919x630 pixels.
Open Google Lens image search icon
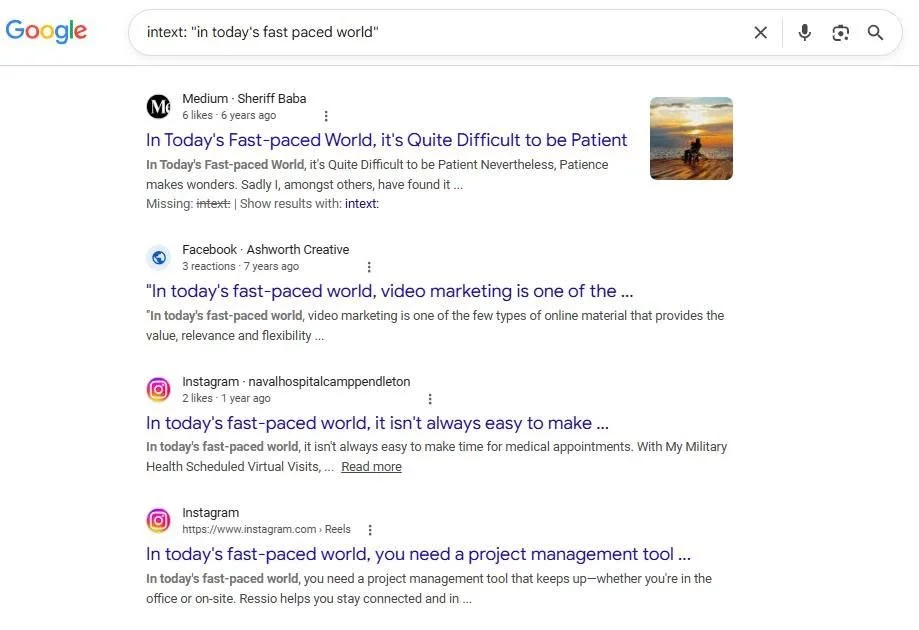(x=840, y=33)
